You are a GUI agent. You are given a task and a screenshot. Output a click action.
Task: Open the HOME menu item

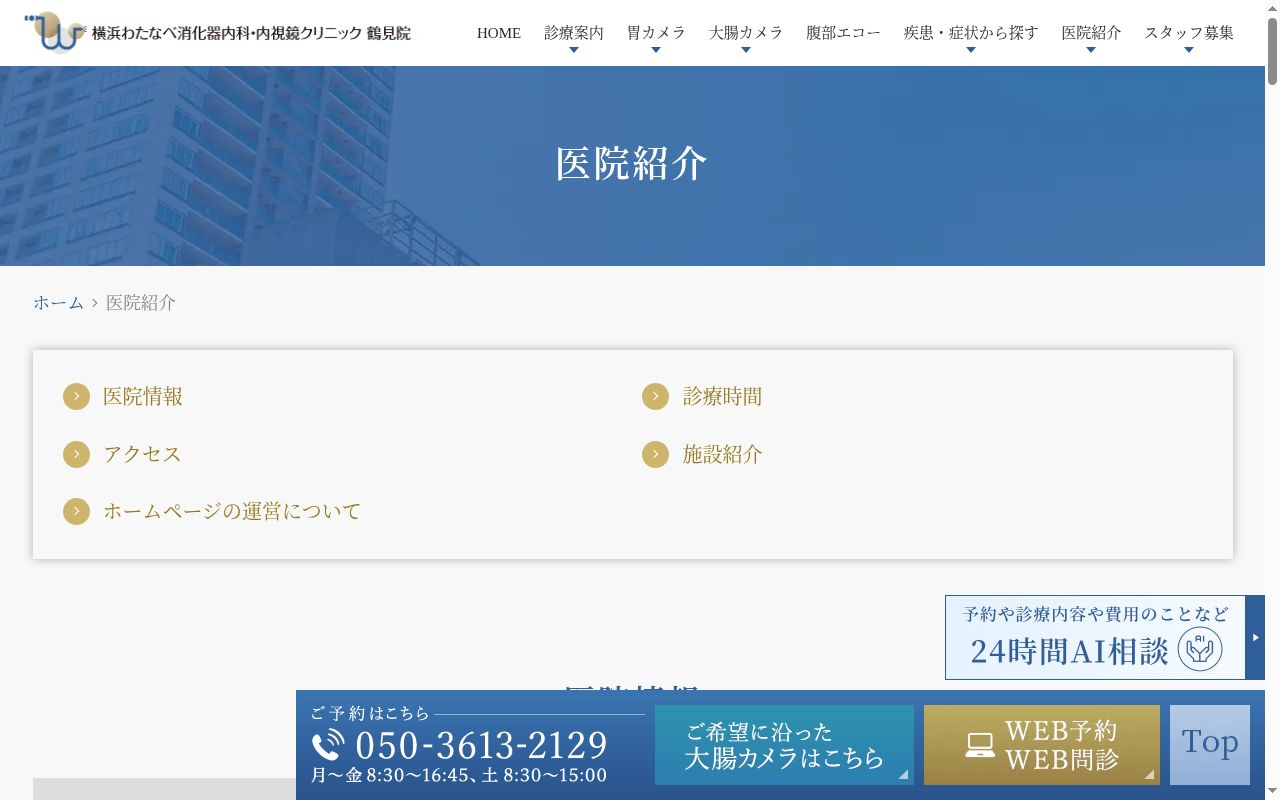coord(499,33)
